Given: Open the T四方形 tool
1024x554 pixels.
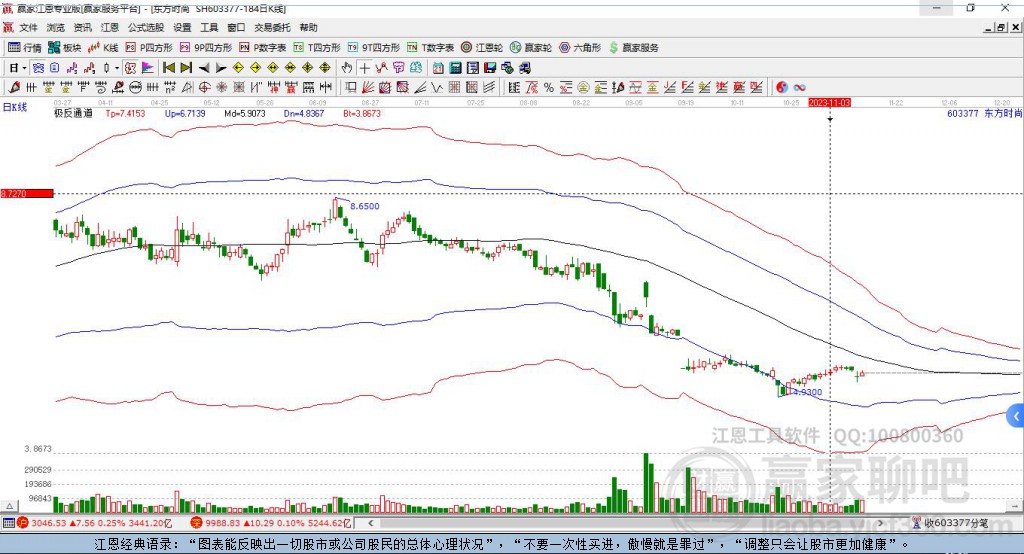Looking at the screenshot, I should click(317, 48).
